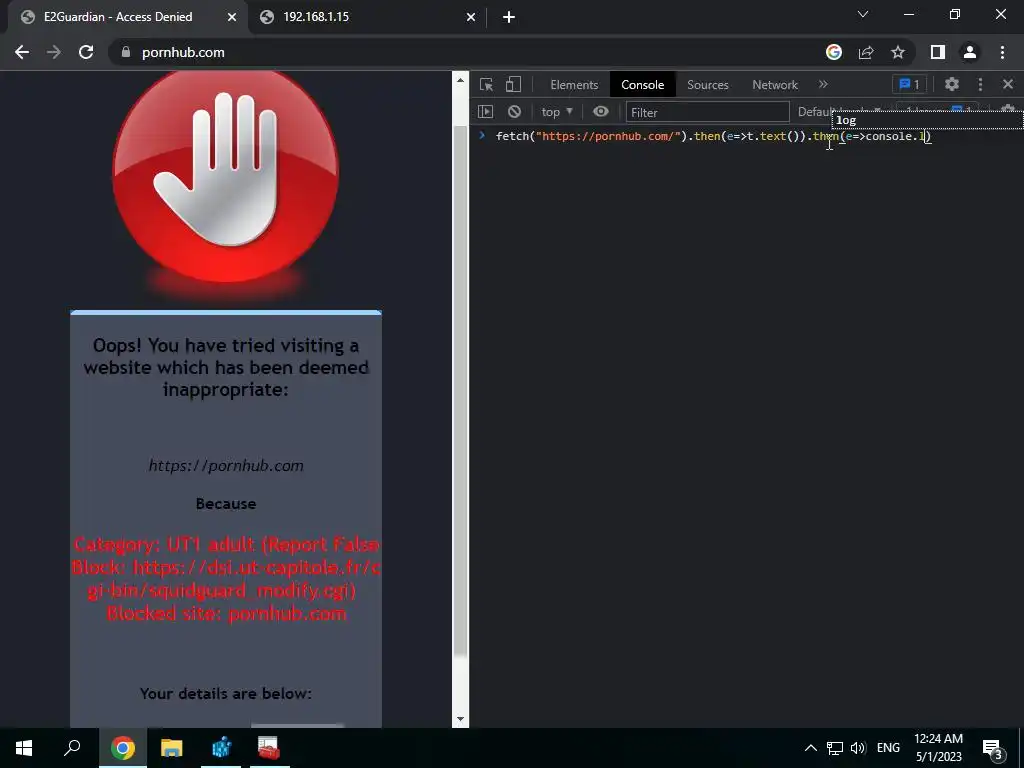Pick the 'log' autocomplete suggestion
1024x768 pixels.
(927, 120)
